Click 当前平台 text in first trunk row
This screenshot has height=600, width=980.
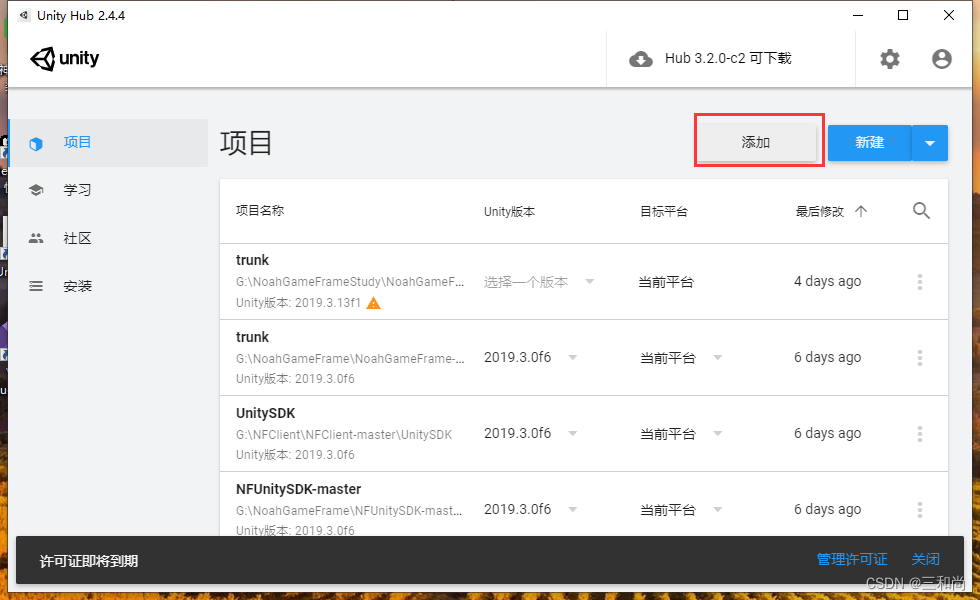tap(666, 282)
